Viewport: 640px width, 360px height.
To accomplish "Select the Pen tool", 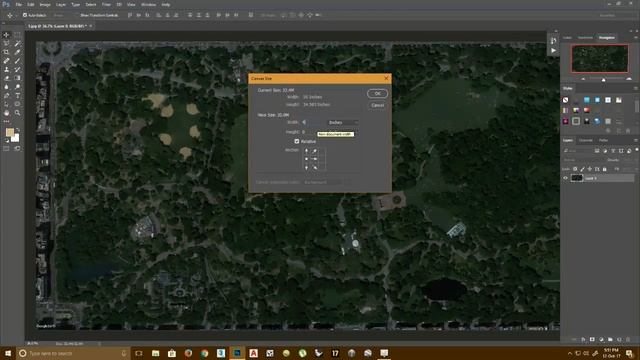I will (x=6, y=96).
